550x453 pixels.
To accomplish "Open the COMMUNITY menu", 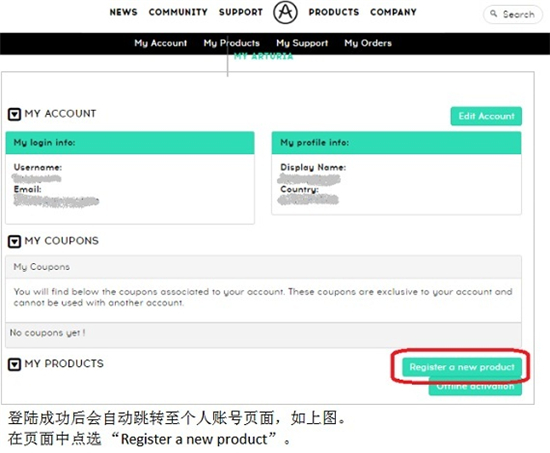I will [178, 12].
